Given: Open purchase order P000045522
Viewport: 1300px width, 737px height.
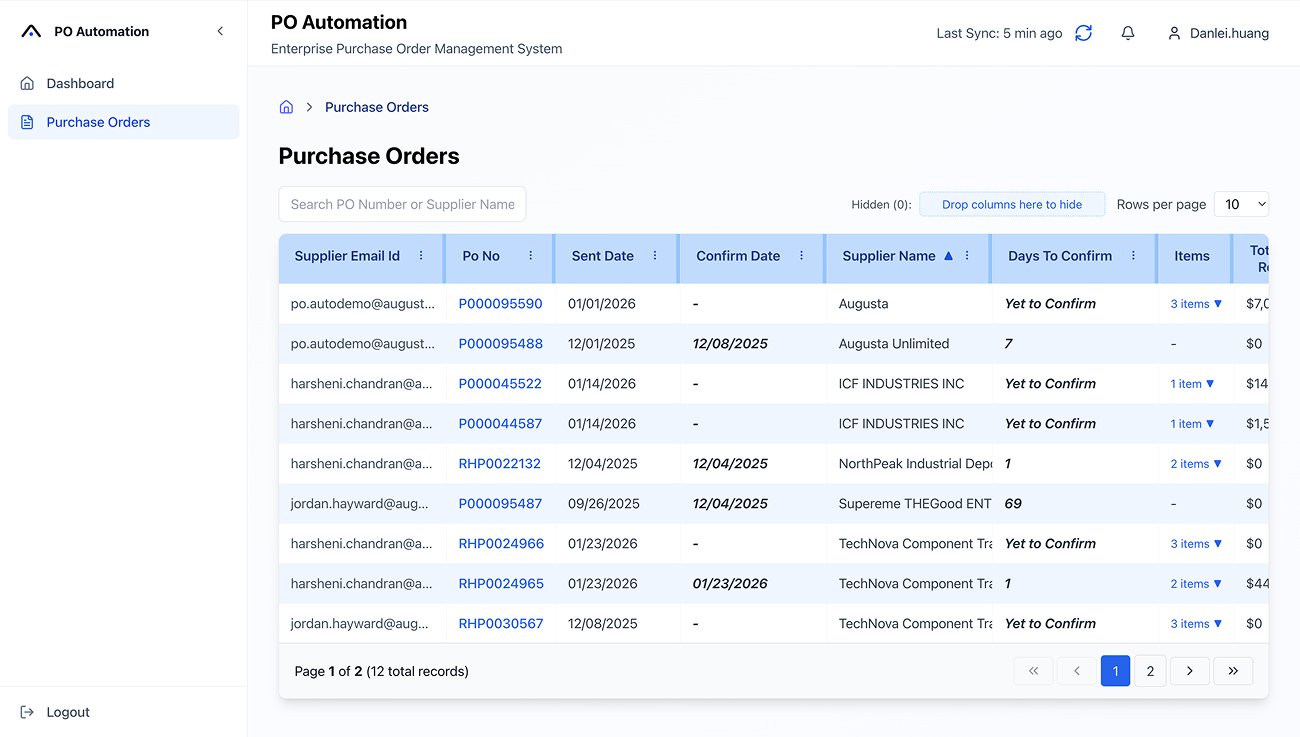Looking at the screenshot, I should (x=500, y=383).
